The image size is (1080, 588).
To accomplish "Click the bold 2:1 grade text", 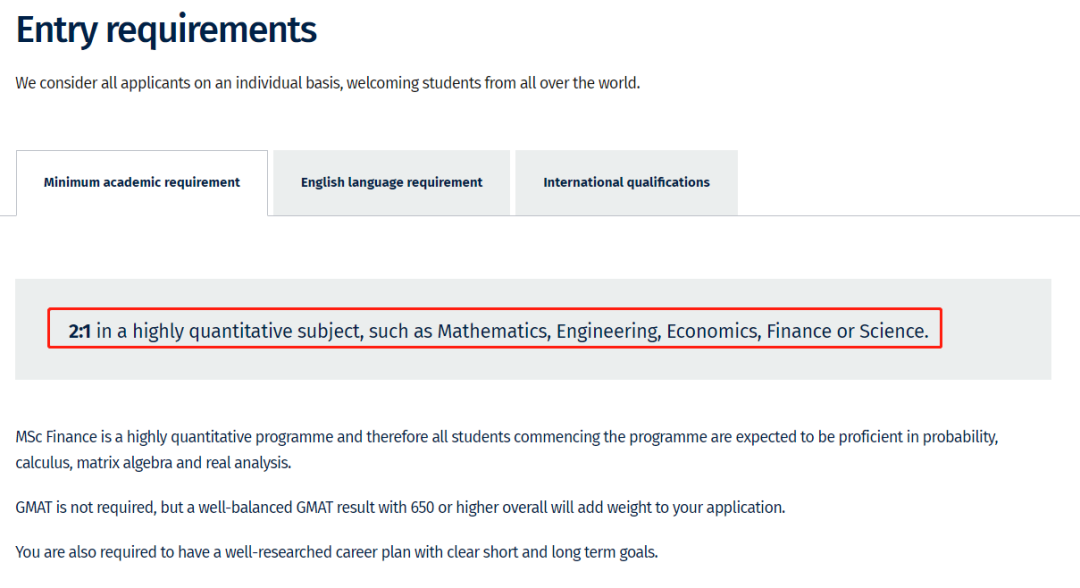I will (x=79, y=331).
